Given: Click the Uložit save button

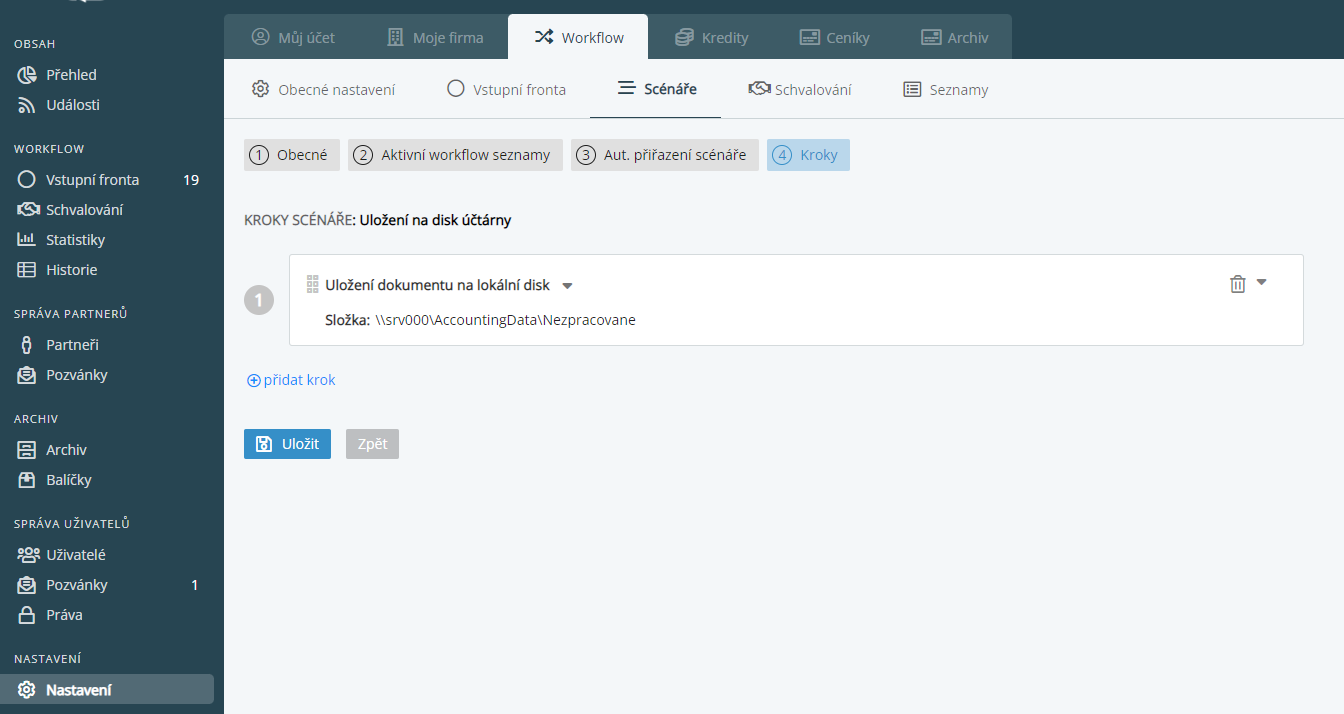Looking at the screenshot, I should [287, 444].
